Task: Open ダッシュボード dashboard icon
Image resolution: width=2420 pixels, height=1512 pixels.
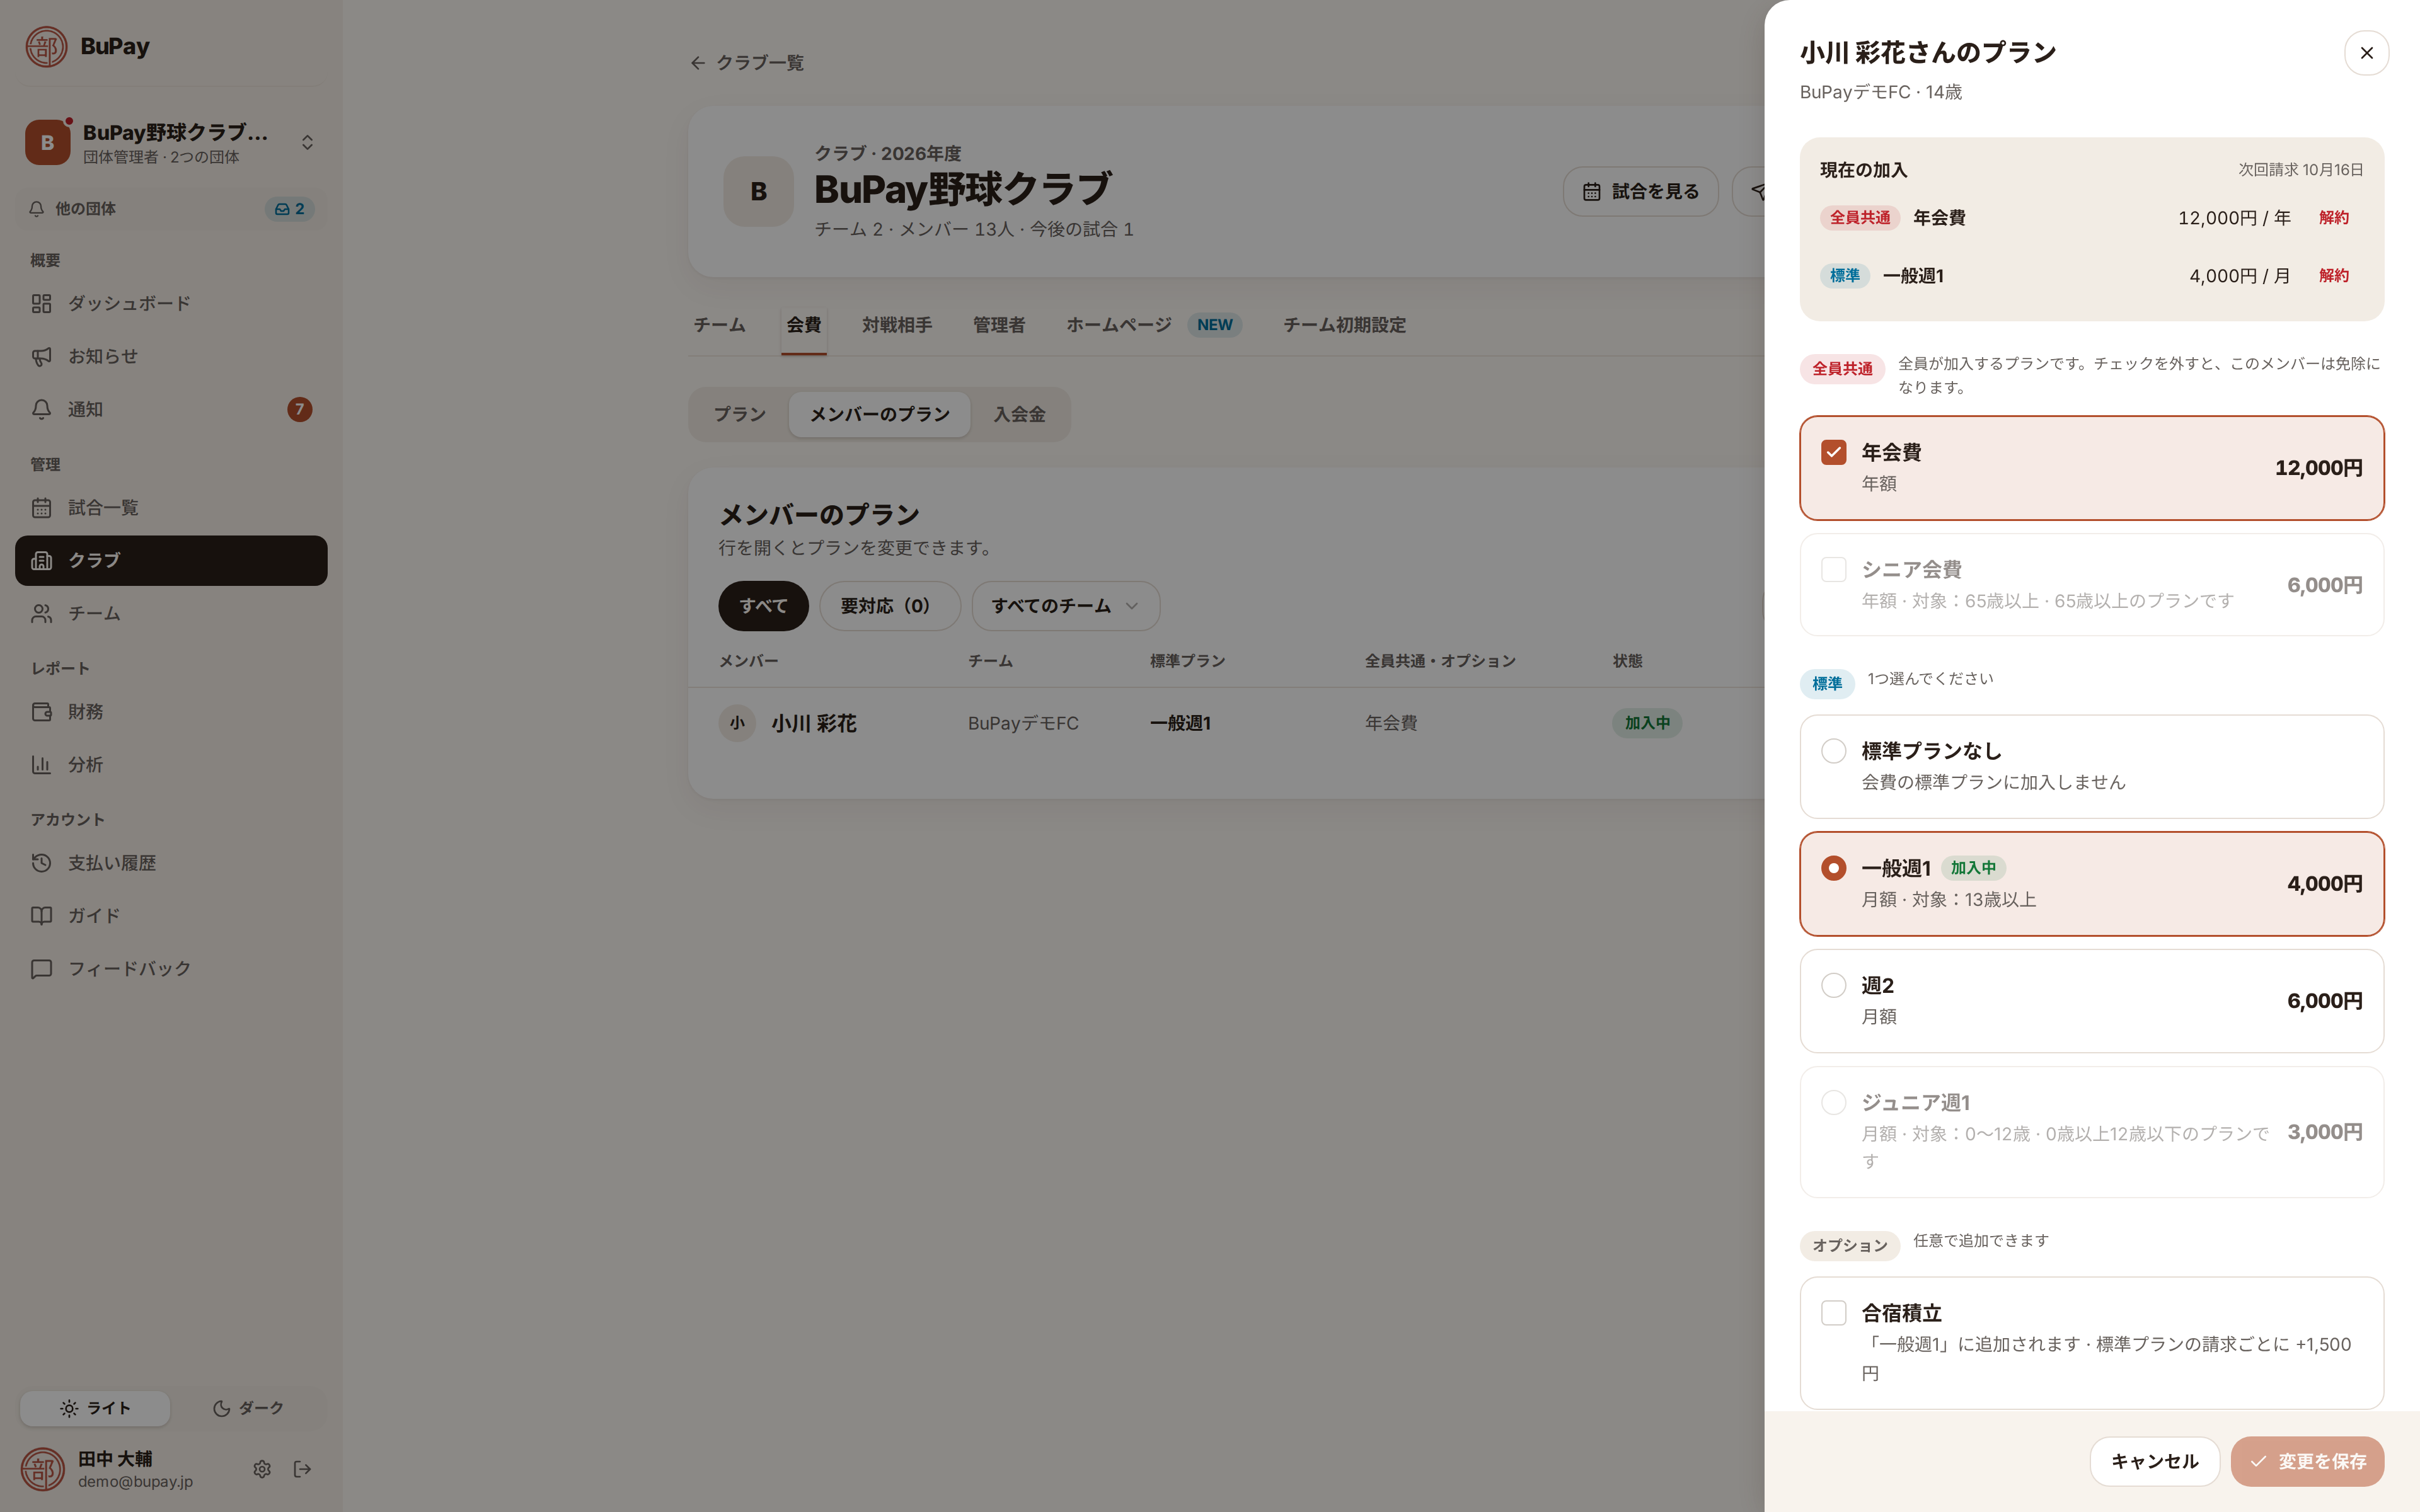Action: [41, 303]
